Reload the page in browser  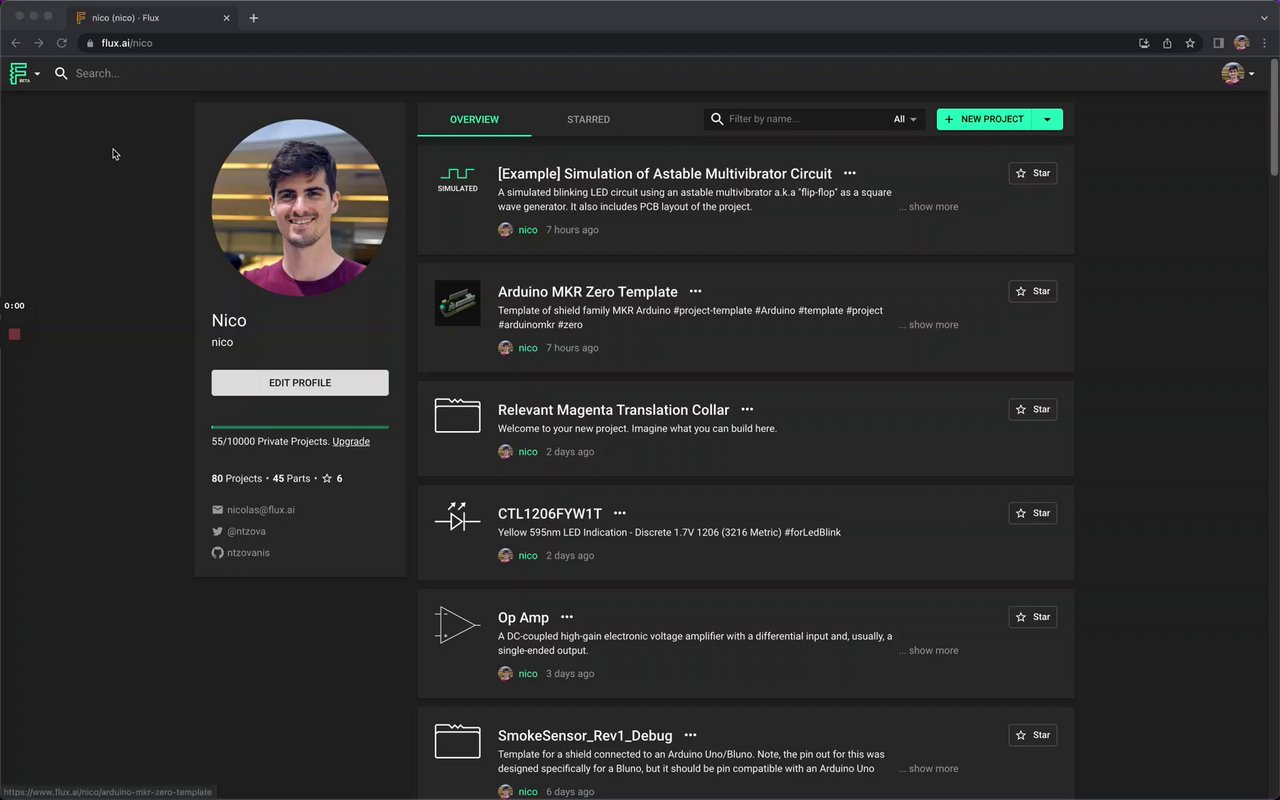tap(62, 43)
